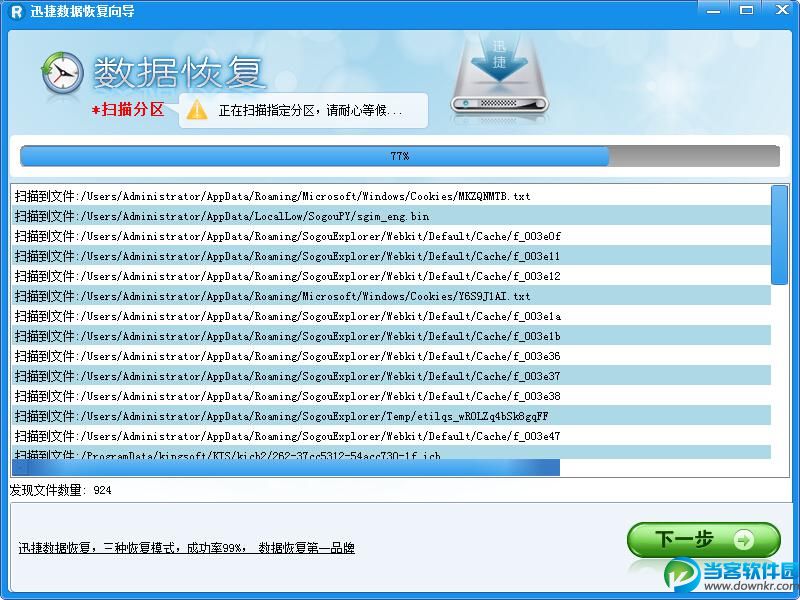
Task: Select the etilqs_wROLZq4bSk8gqFF temp file row
Action: click(391, 416)
